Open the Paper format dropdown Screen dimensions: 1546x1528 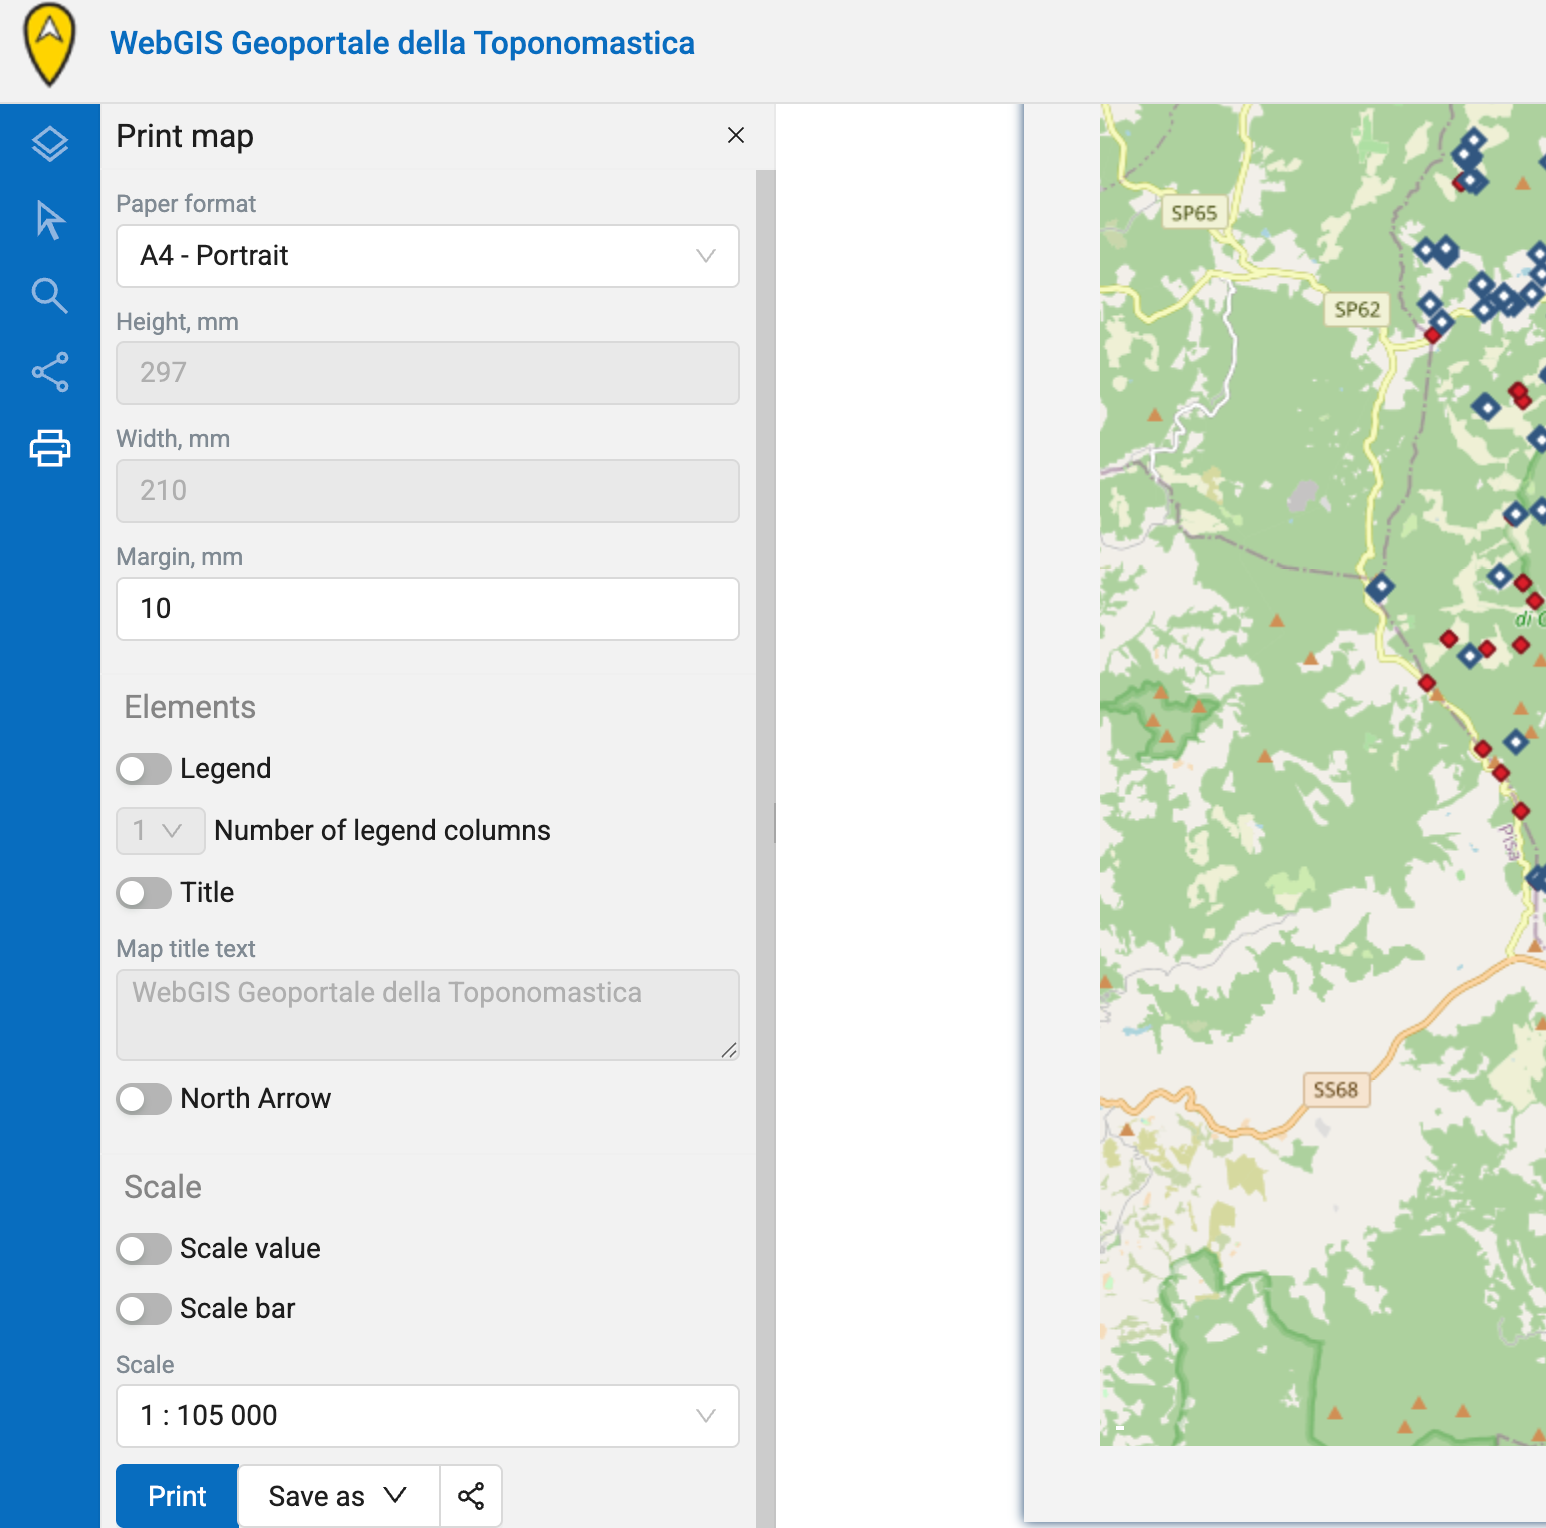[x=427, y=256]
